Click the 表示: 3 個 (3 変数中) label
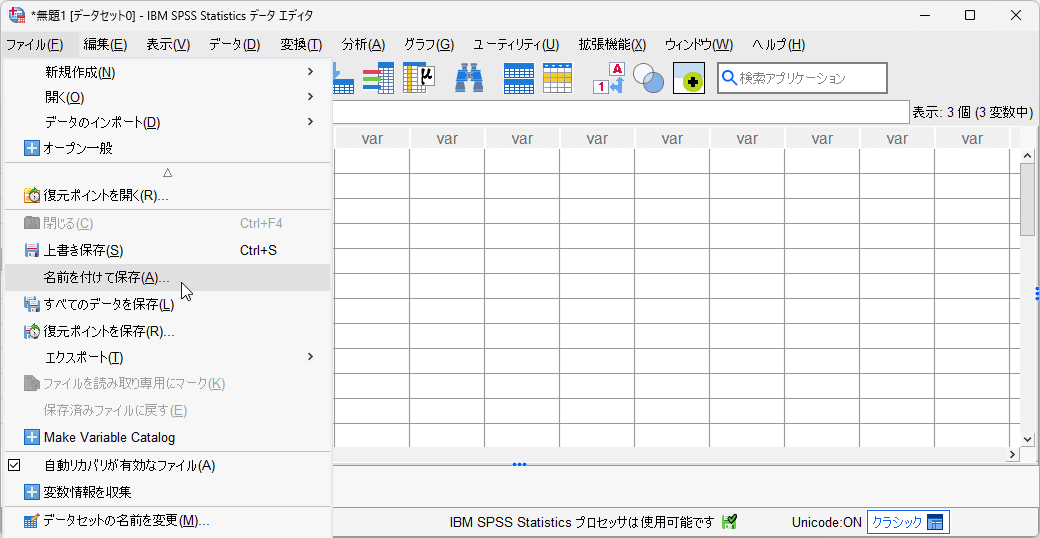Image resolution: width=1040 pixels, height=538 pixels. [x=972, y=112]
